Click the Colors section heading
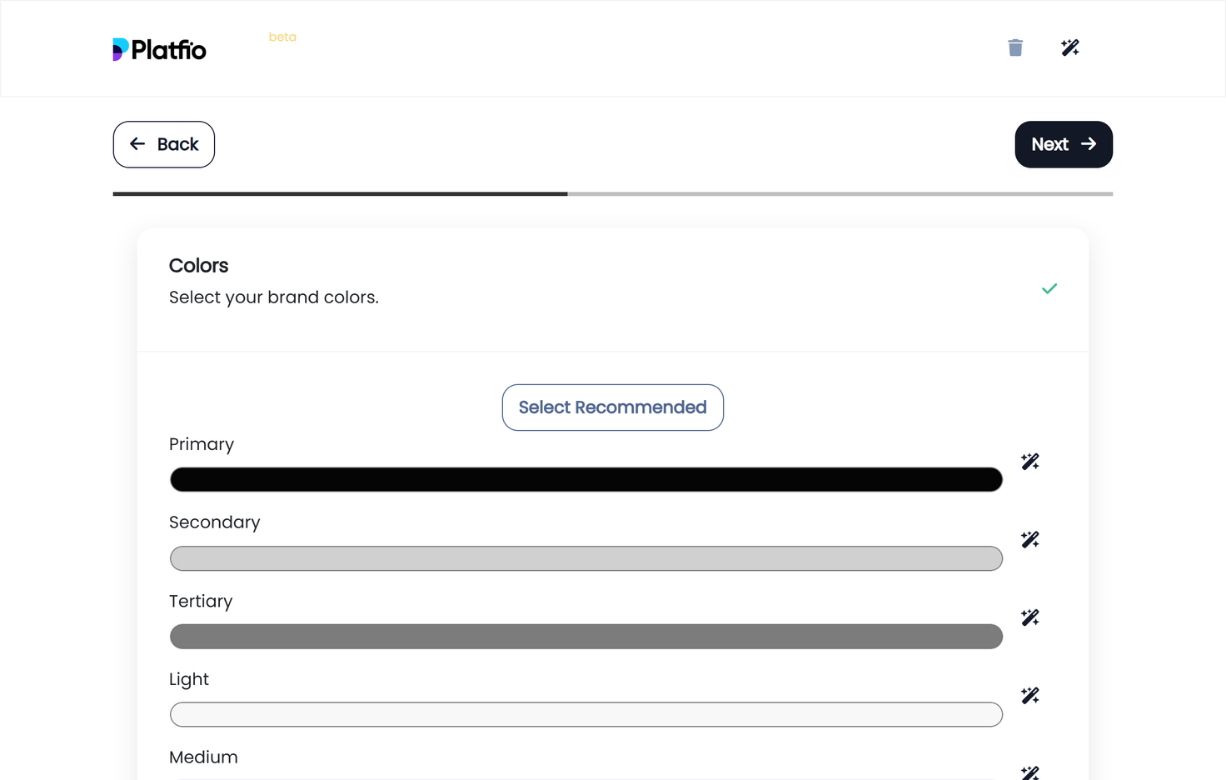The height and width of the screenshot is (780, 1228). (199, 266)
